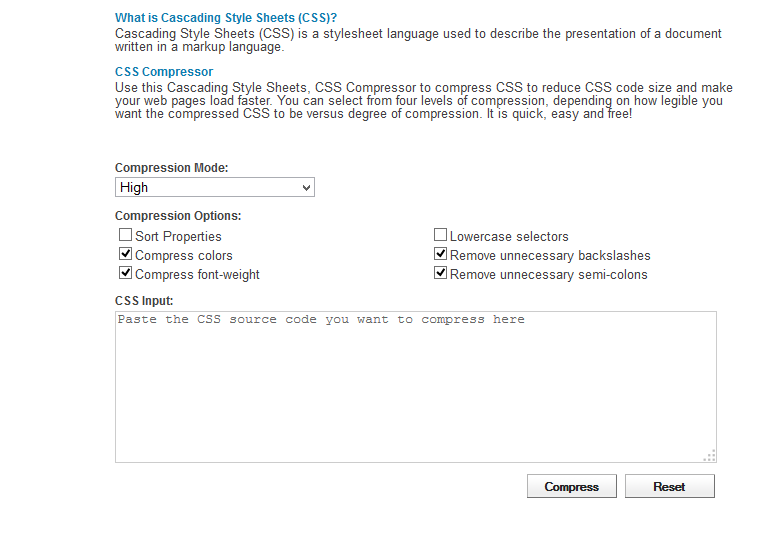763x536 pixels.
Task: Click the 'What is Cascading Style Sheets (CSS)?' heading
Action: [x=226, y=18]
